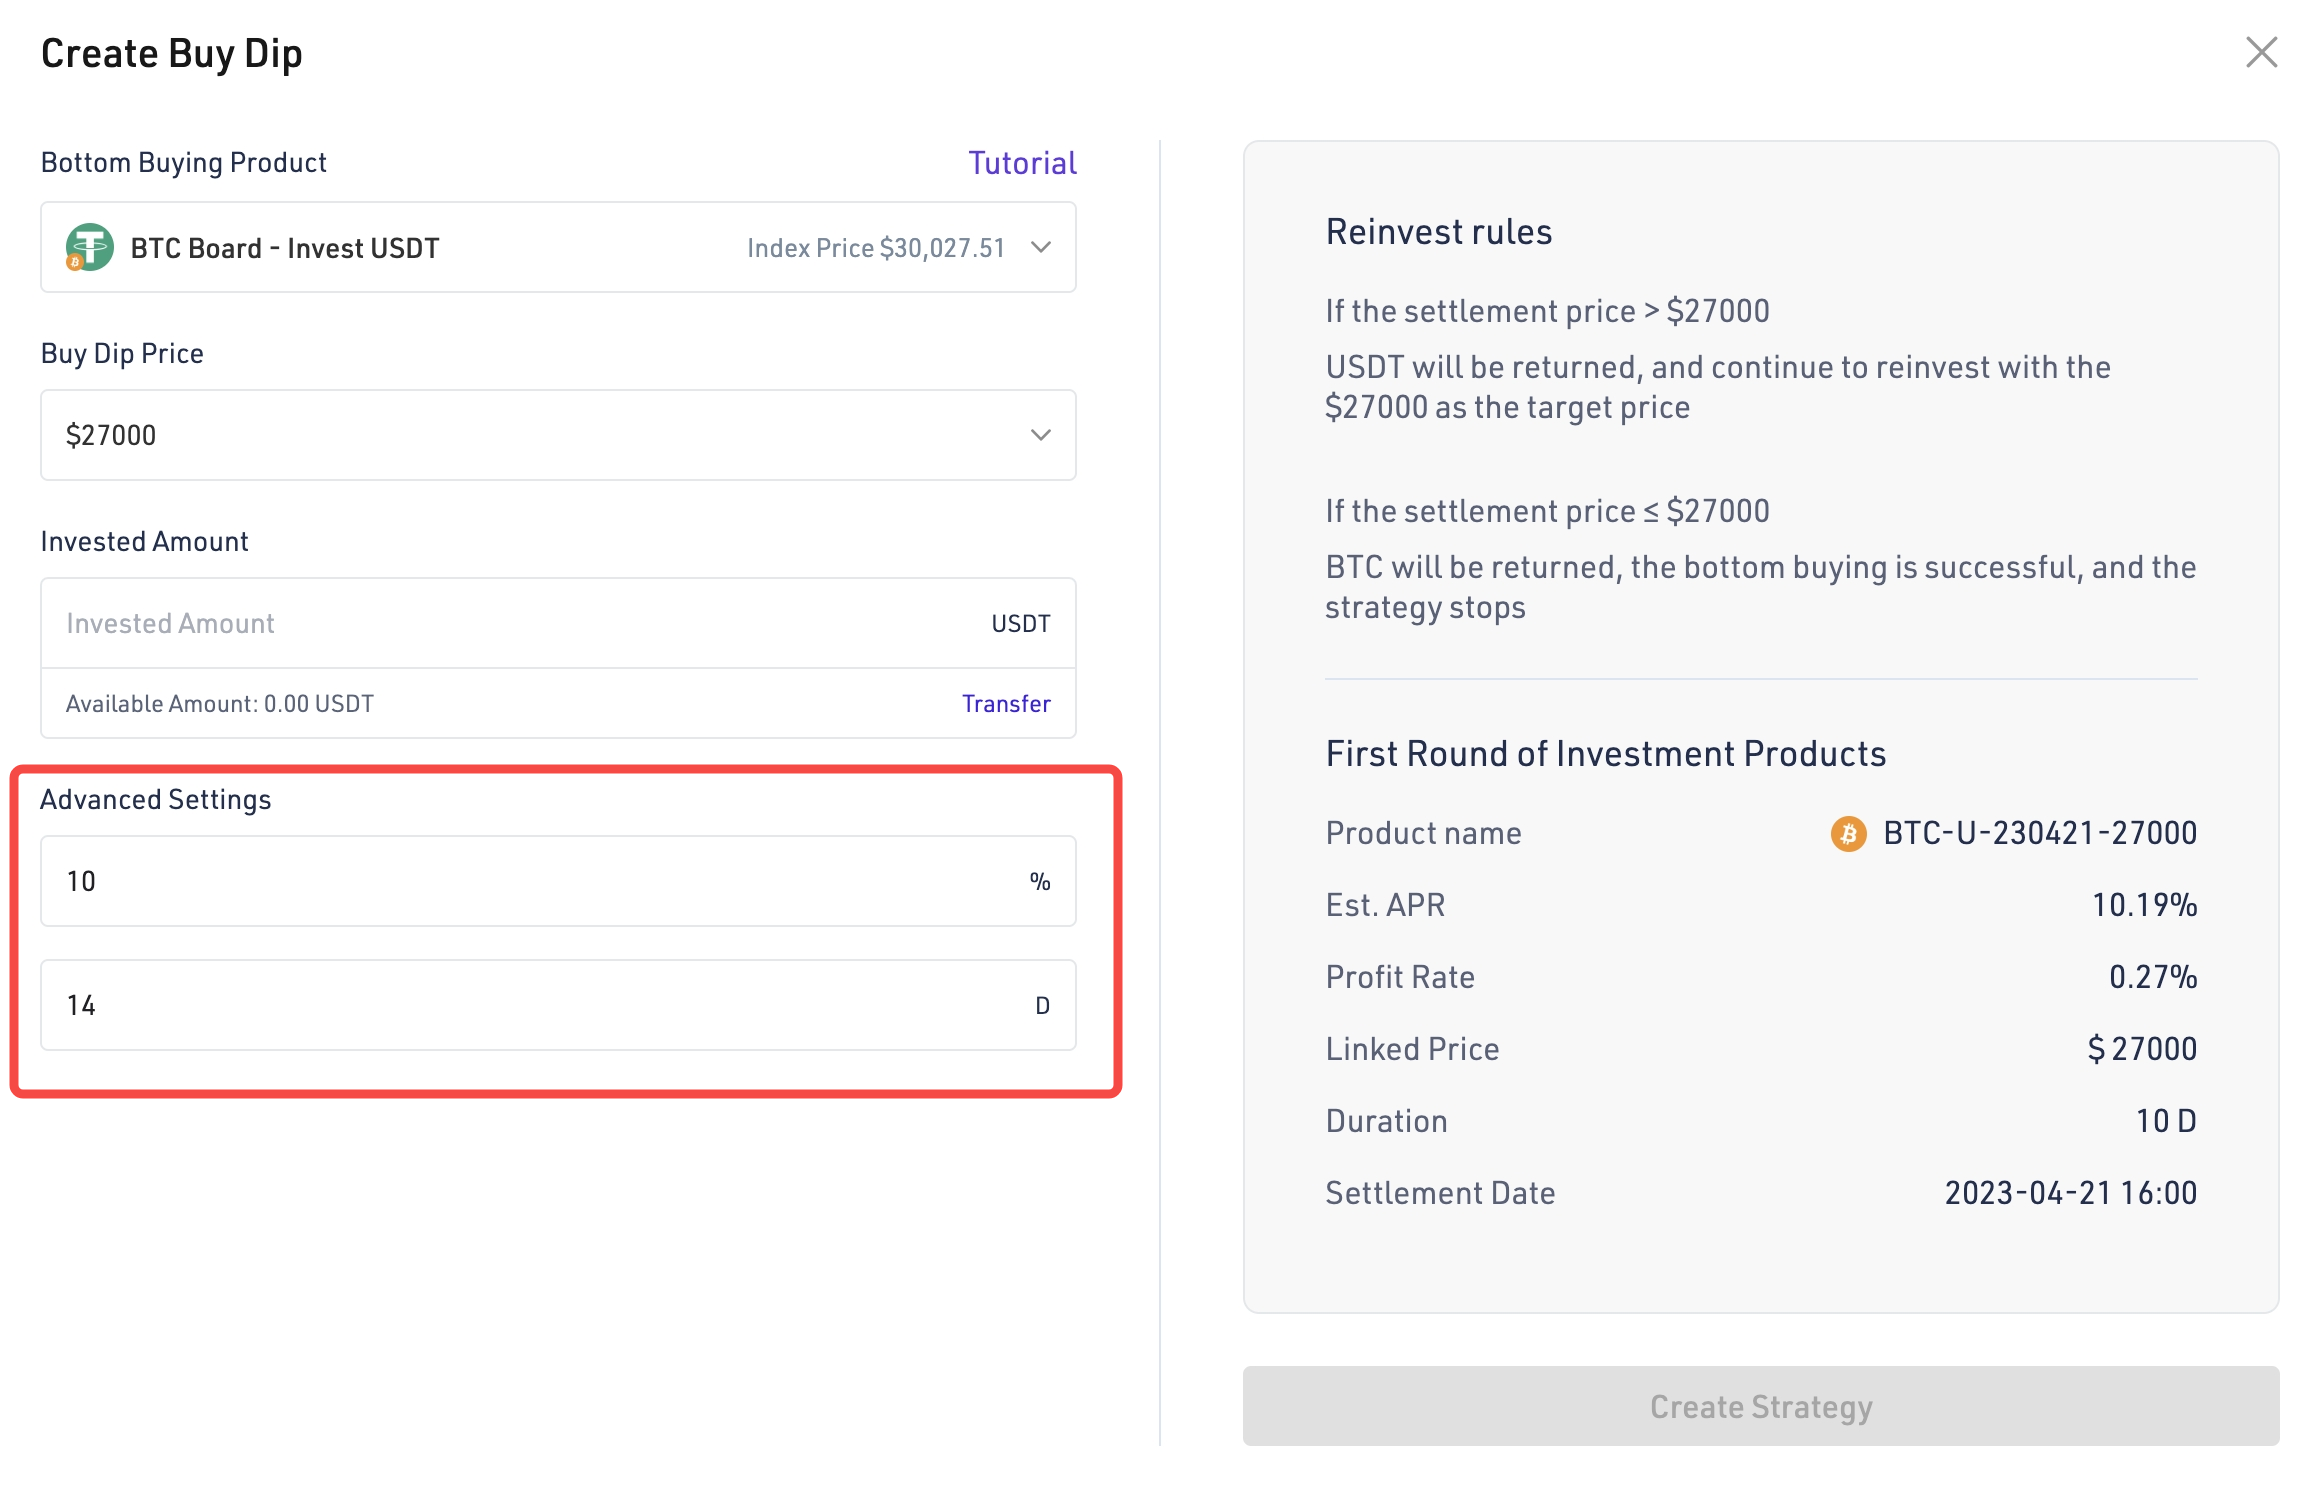The width and height of the screenshot is (2322, 1486).
Task: Close the Create Buy Dip dialog
Action: (2260, 52)
